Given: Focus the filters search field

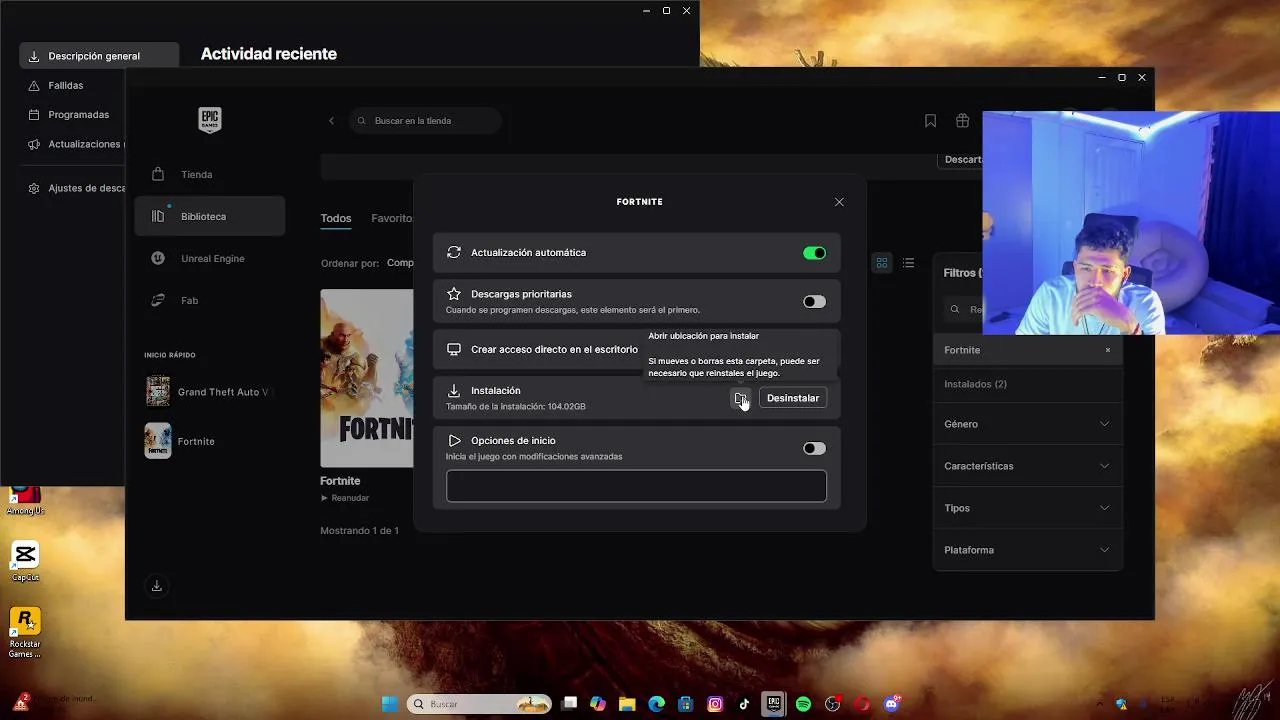Looking at the screenshot, I should pos(963,309).
